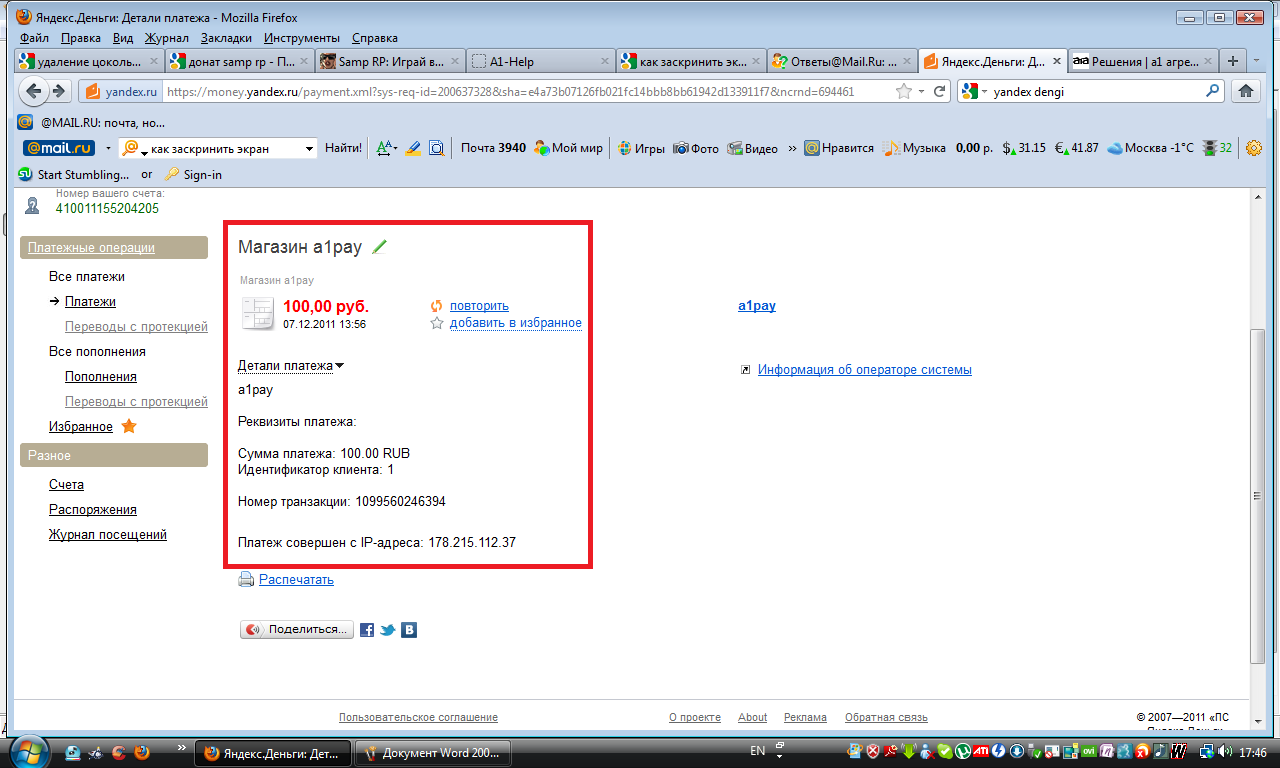Expand the taskbar quick launch chevron
The image size is (1280, 768).
coord(181,747)
